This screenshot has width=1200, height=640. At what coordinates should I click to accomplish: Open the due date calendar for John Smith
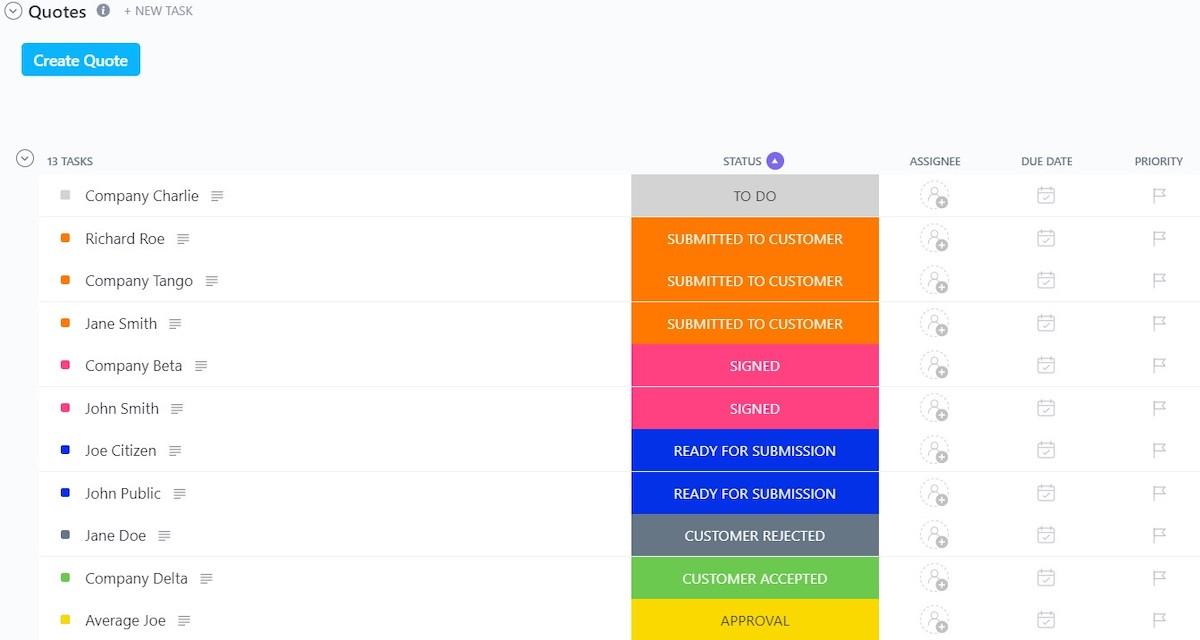tap(1046, 409)
